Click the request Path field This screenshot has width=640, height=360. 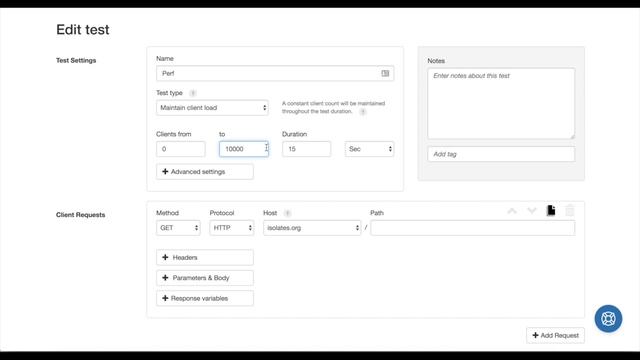pyautogui.click(x=473, y=228)
